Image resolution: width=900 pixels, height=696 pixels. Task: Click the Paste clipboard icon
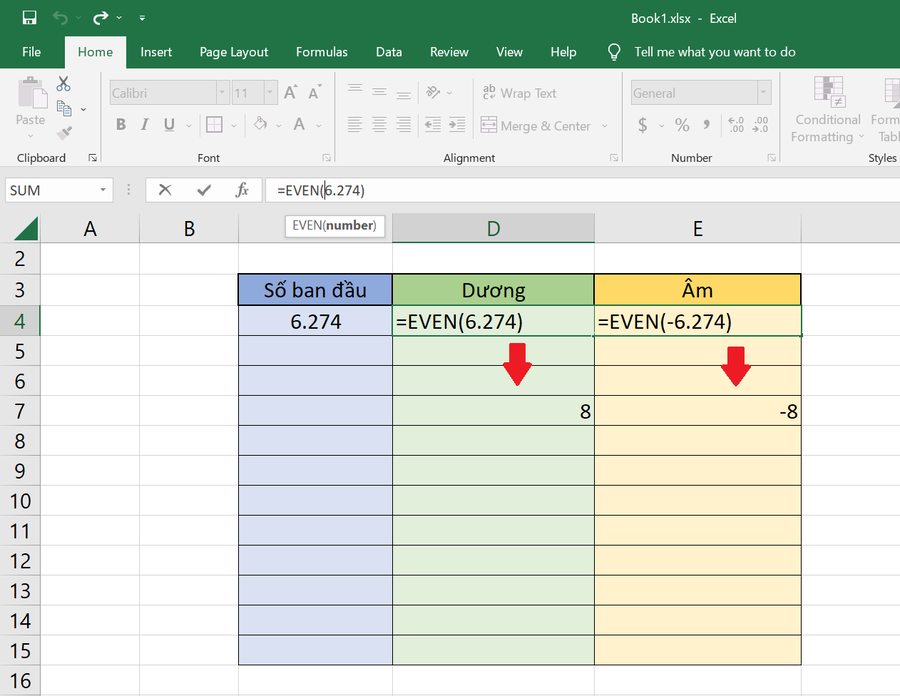[31, 93]
